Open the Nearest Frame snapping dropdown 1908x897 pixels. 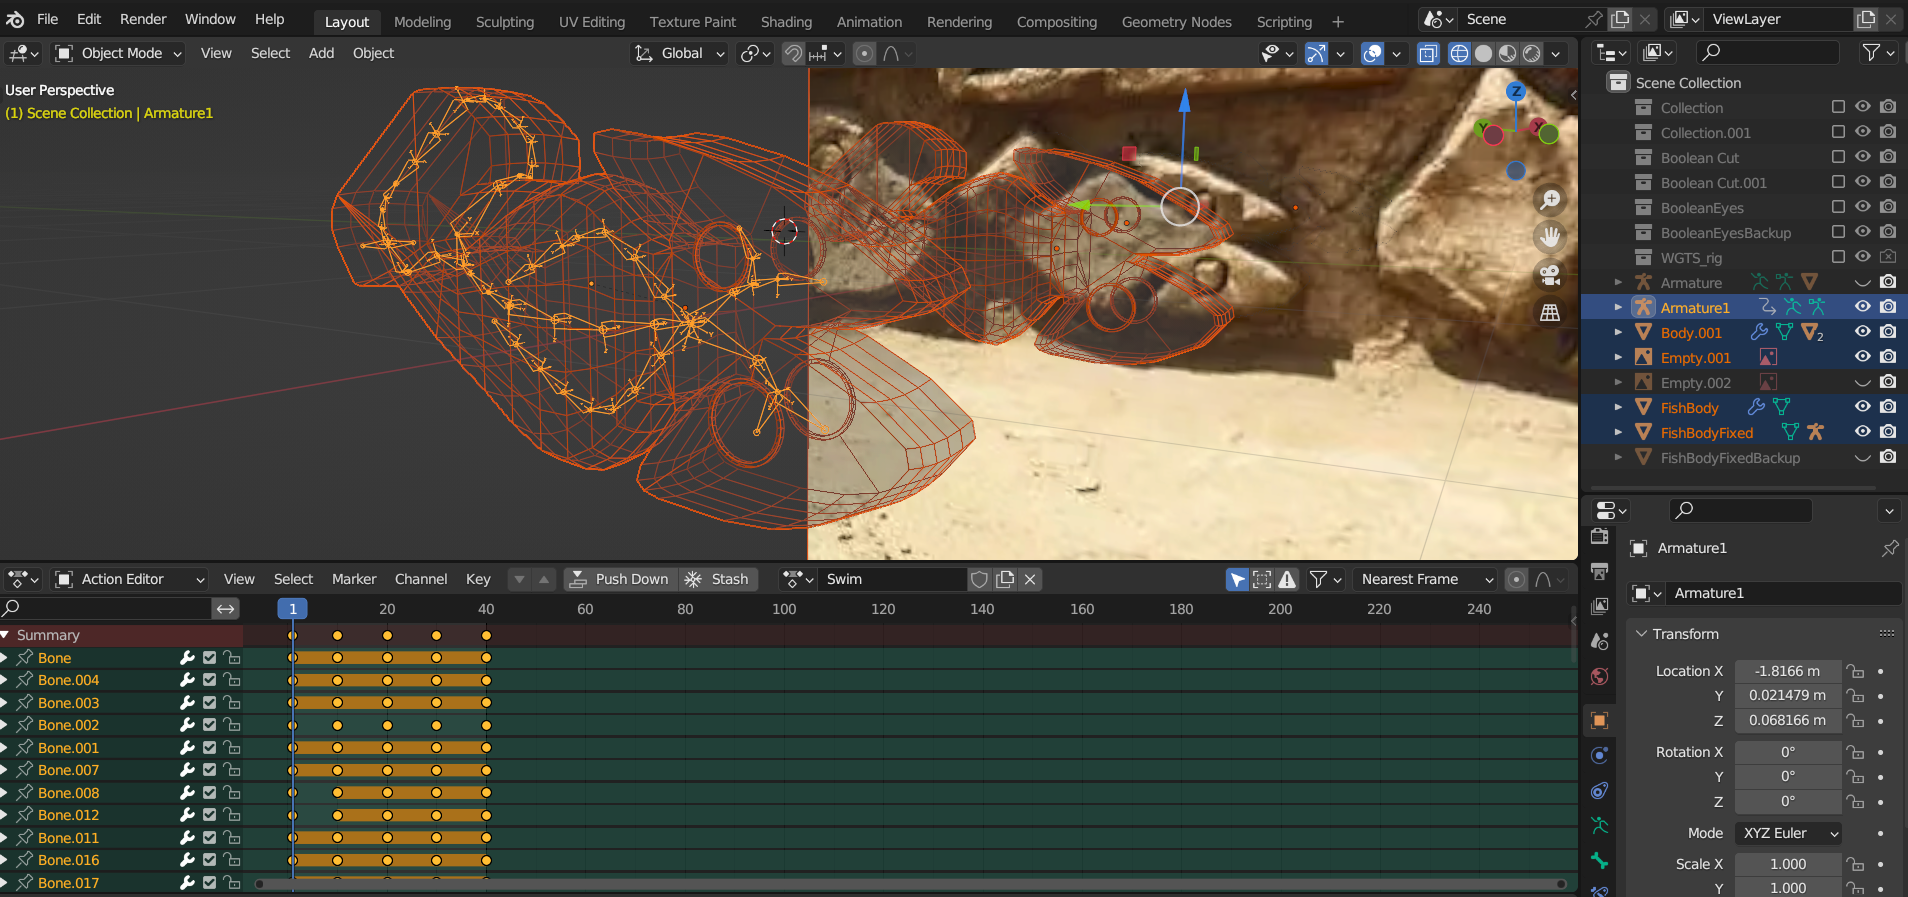tap(1425, 579)
